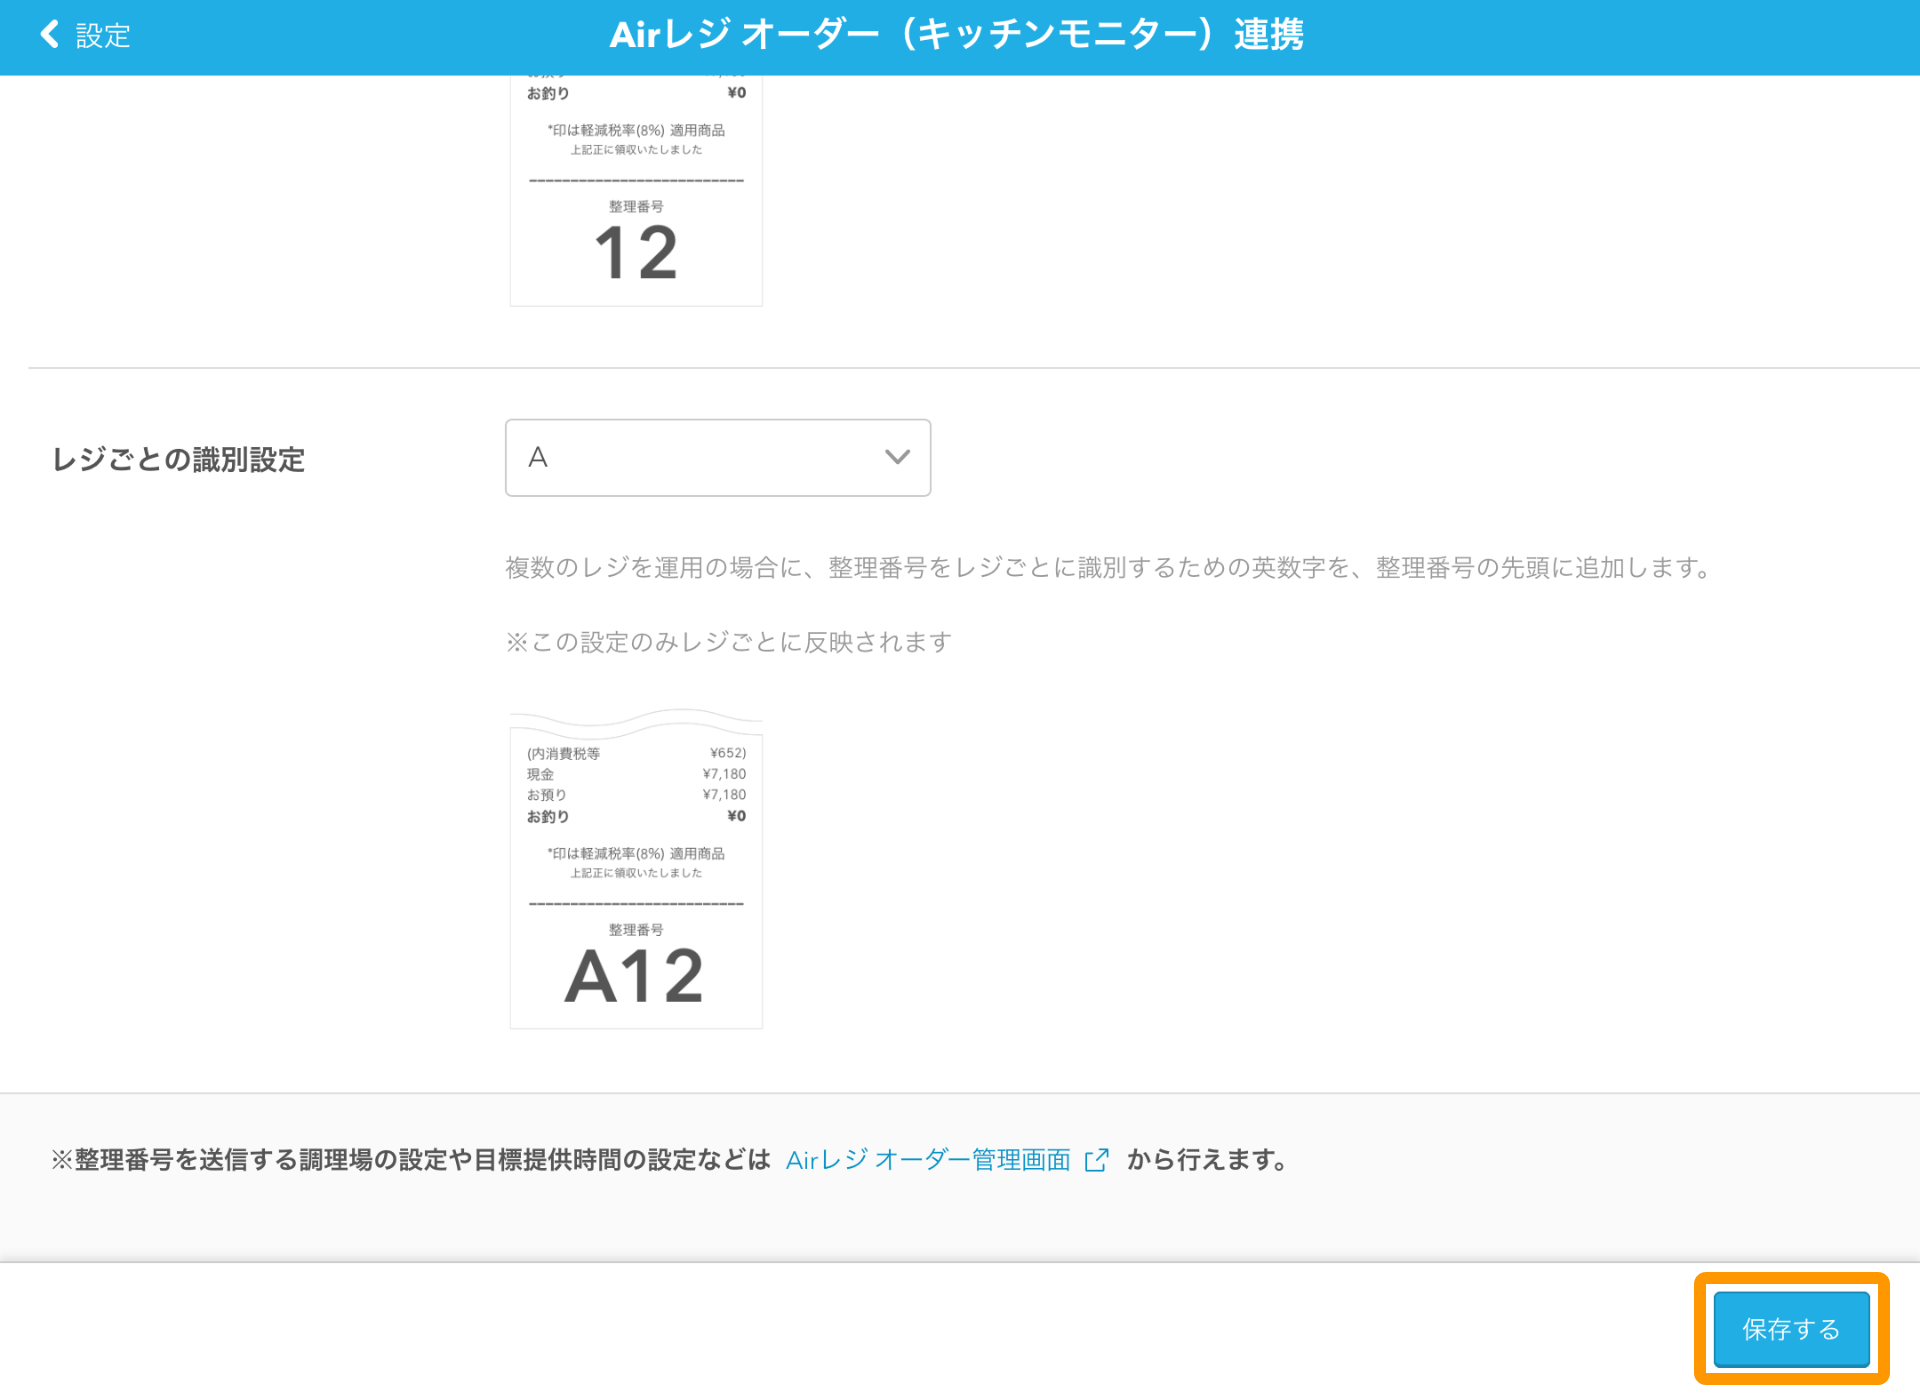Select the receipt preview showing A12
This screenshot has height=1400, width=1920.
pos(636,868)
